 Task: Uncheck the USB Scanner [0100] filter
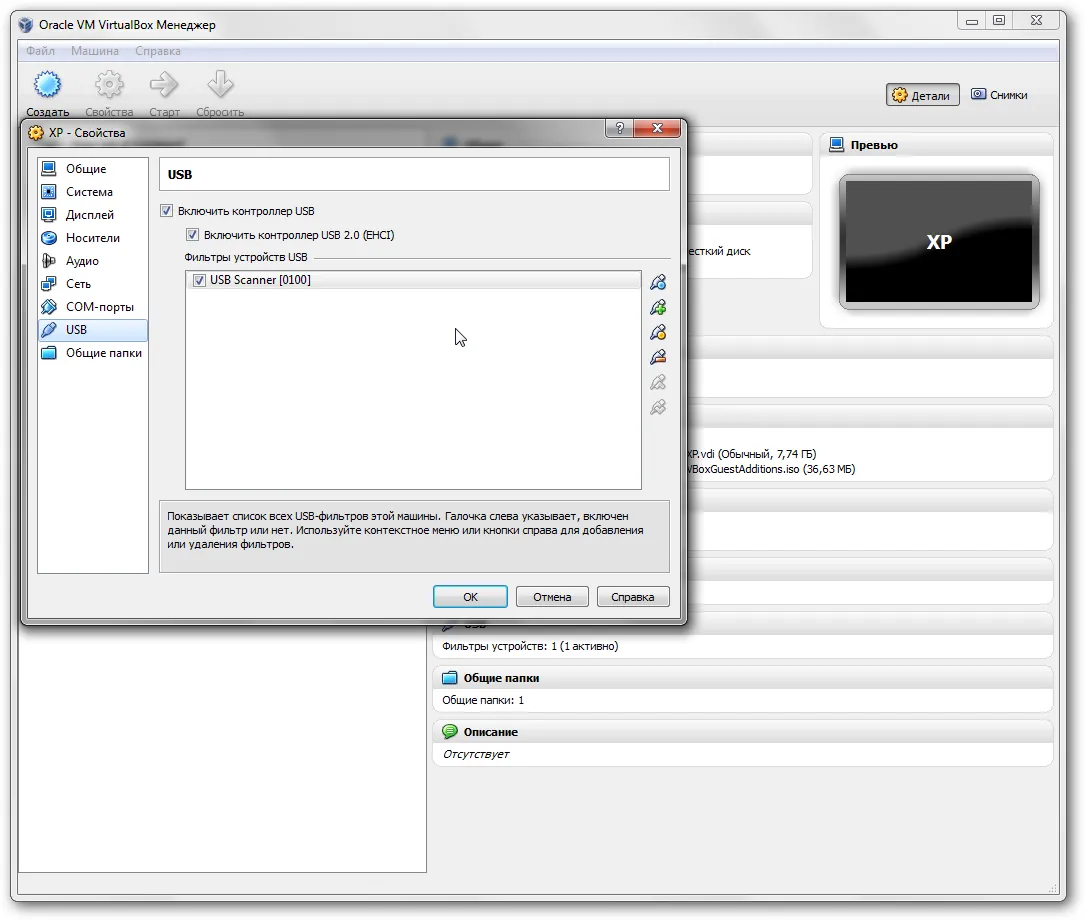pyautogui.click(x=199, y=280)
